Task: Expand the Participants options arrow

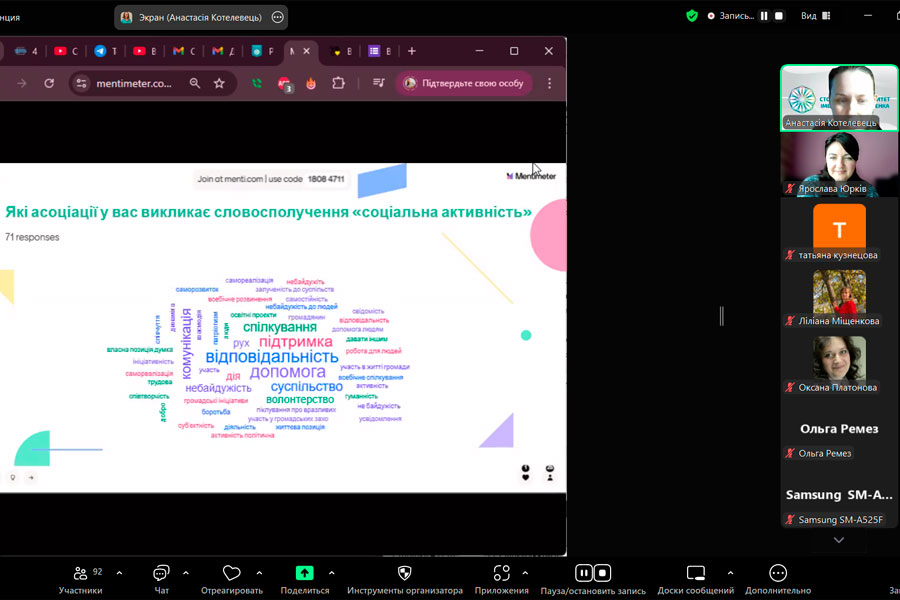Action: coord(119,573)
